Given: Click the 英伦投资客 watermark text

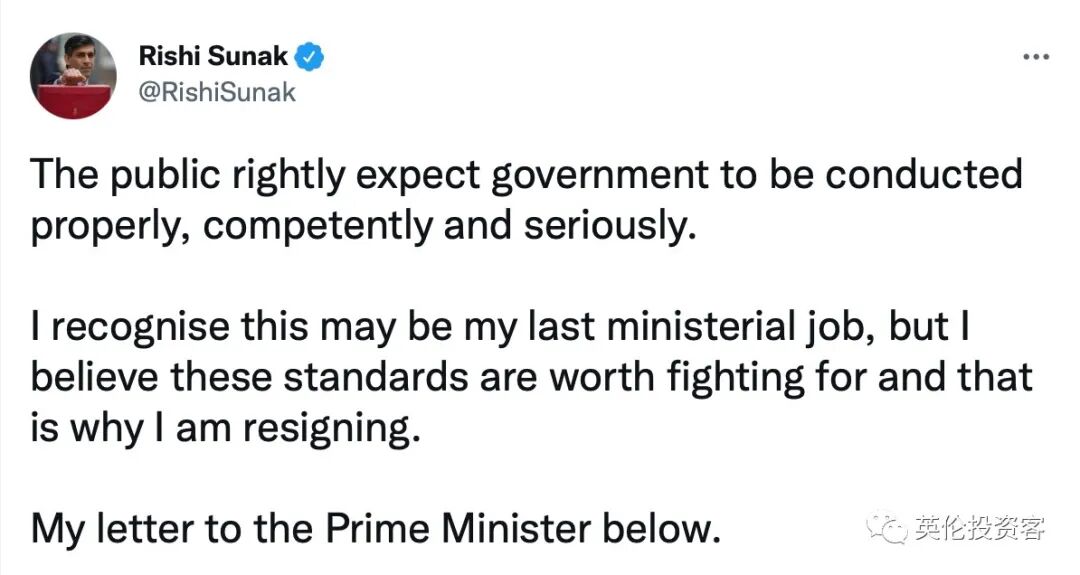Looking at the screenshot, I should click(x=980, y=525).
